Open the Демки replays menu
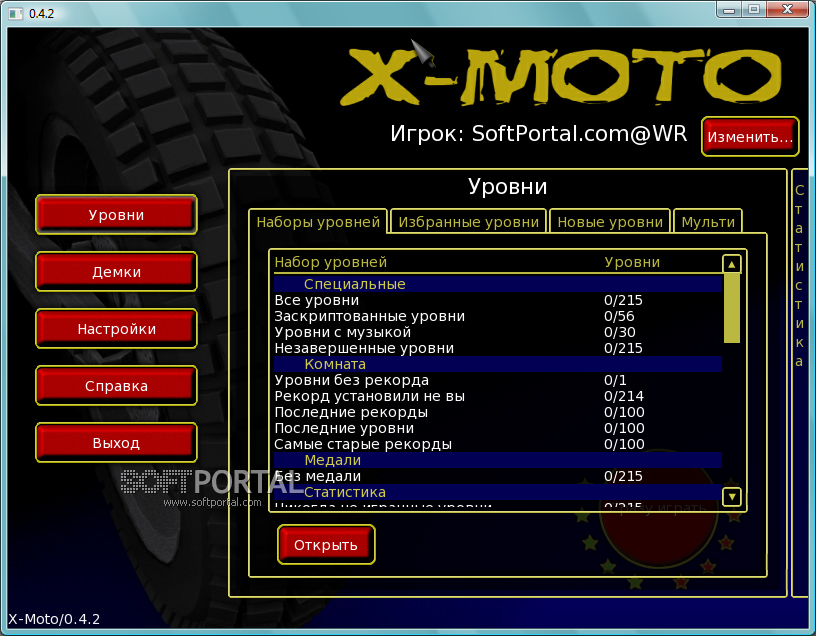This screenshot has height=636, width=816. (116, 271)
